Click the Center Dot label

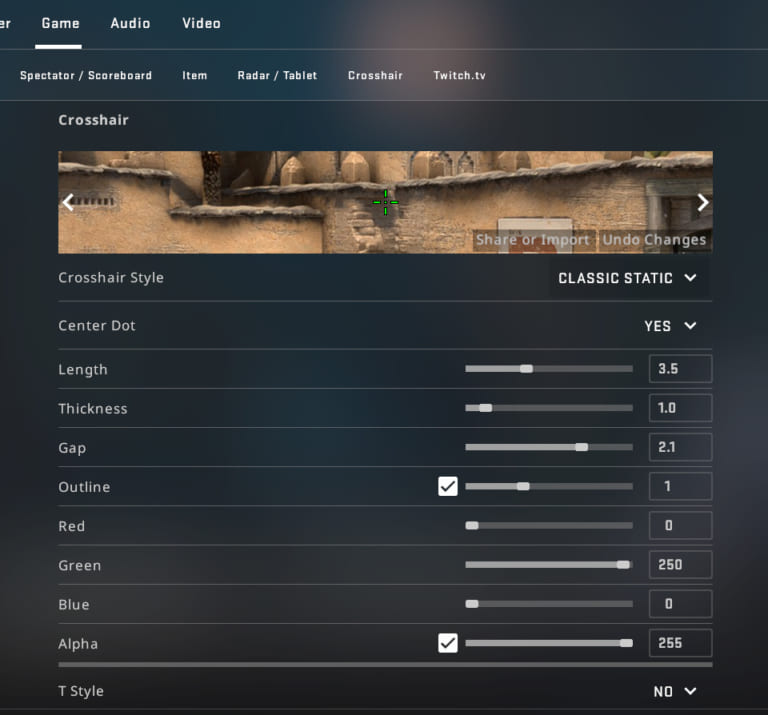pyautogui.click(x=97, y=326)
